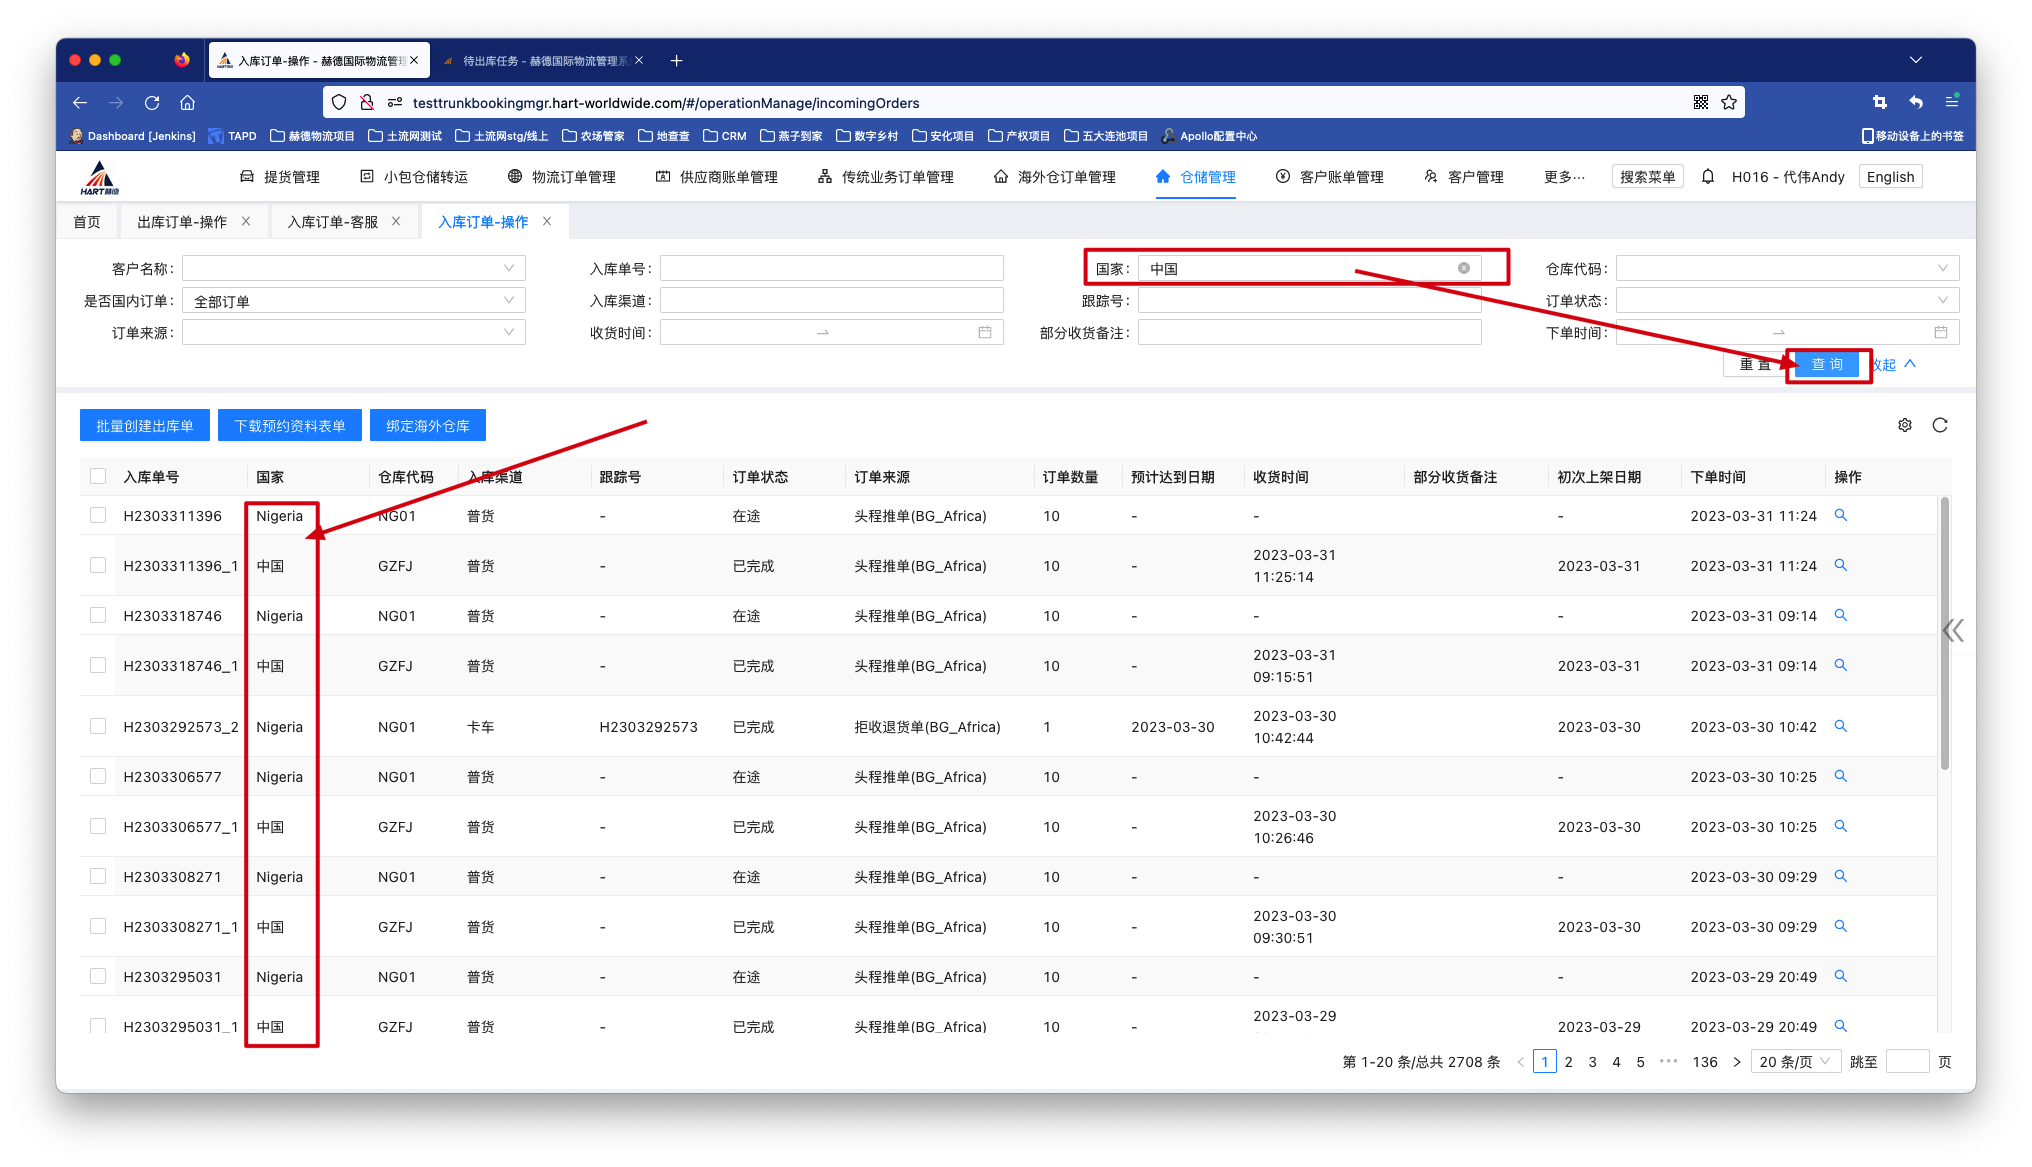Click the table refresh icon
Viewport: 2032px width, 1167px height.
point(1939,425)
